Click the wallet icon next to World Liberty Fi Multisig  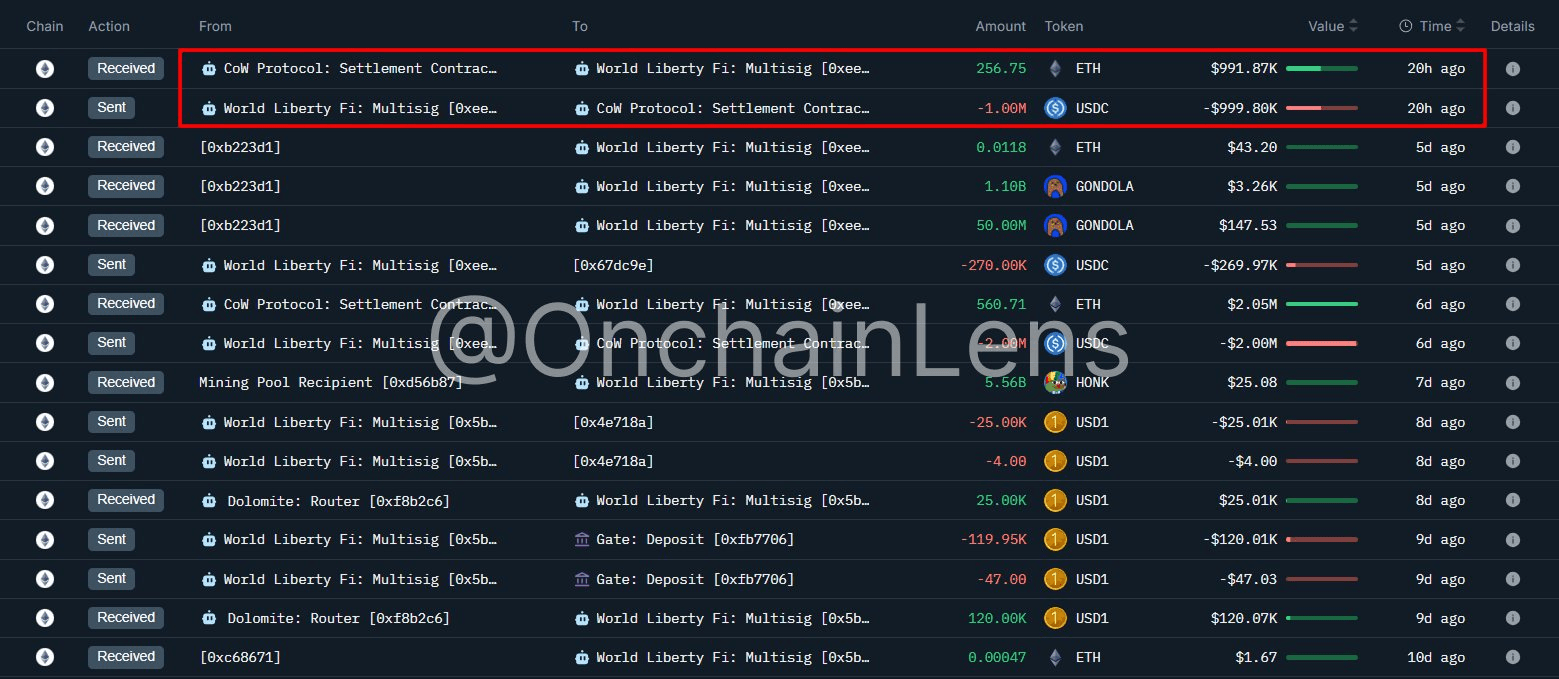[583, 68]
